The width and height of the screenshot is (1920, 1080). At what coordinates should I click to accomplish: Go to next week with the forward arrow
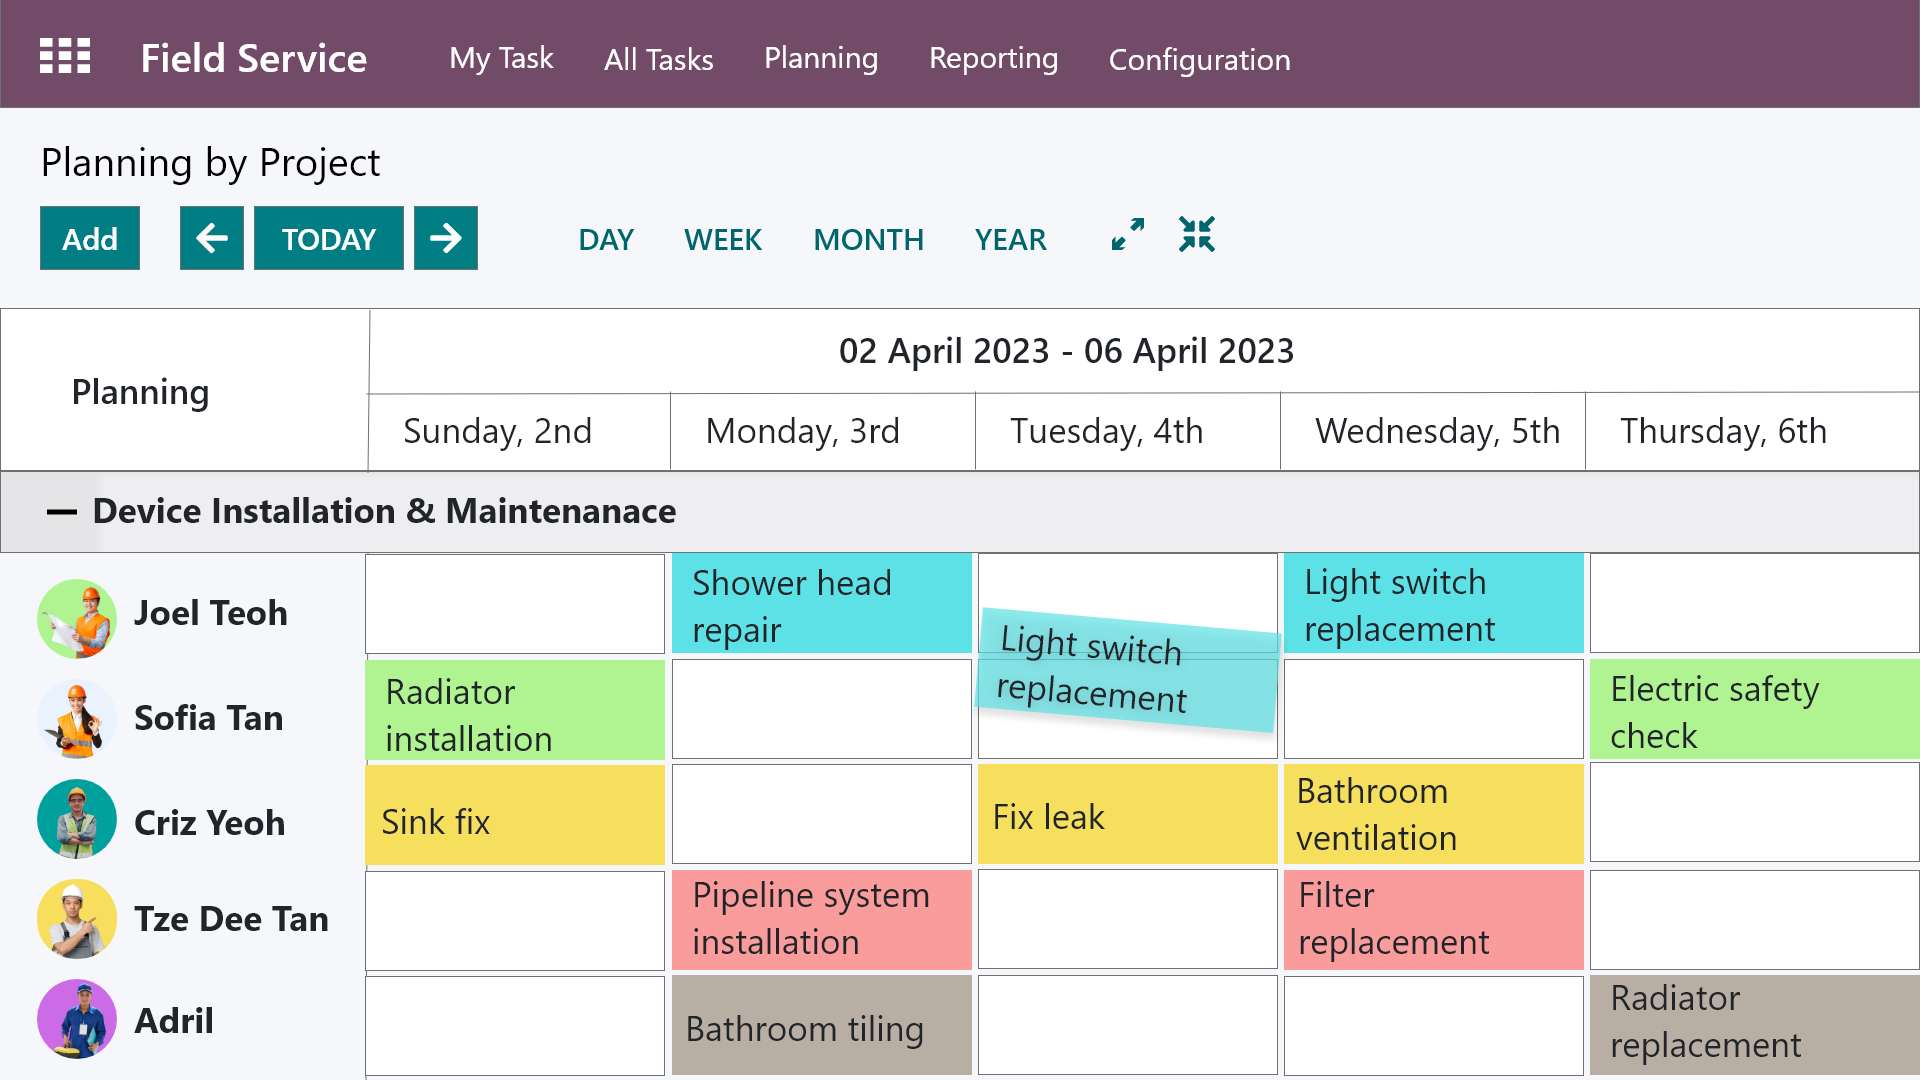click(446, 238)
